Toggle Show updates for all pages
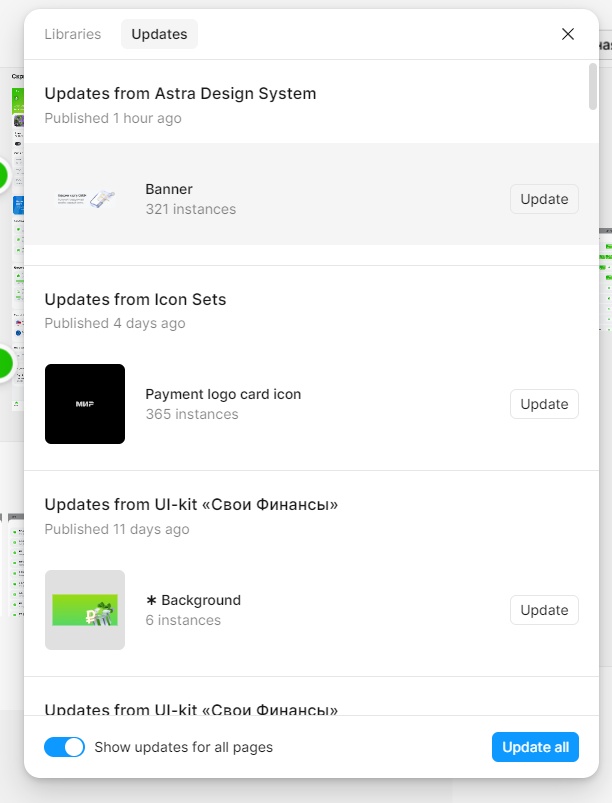 (65, 747)
